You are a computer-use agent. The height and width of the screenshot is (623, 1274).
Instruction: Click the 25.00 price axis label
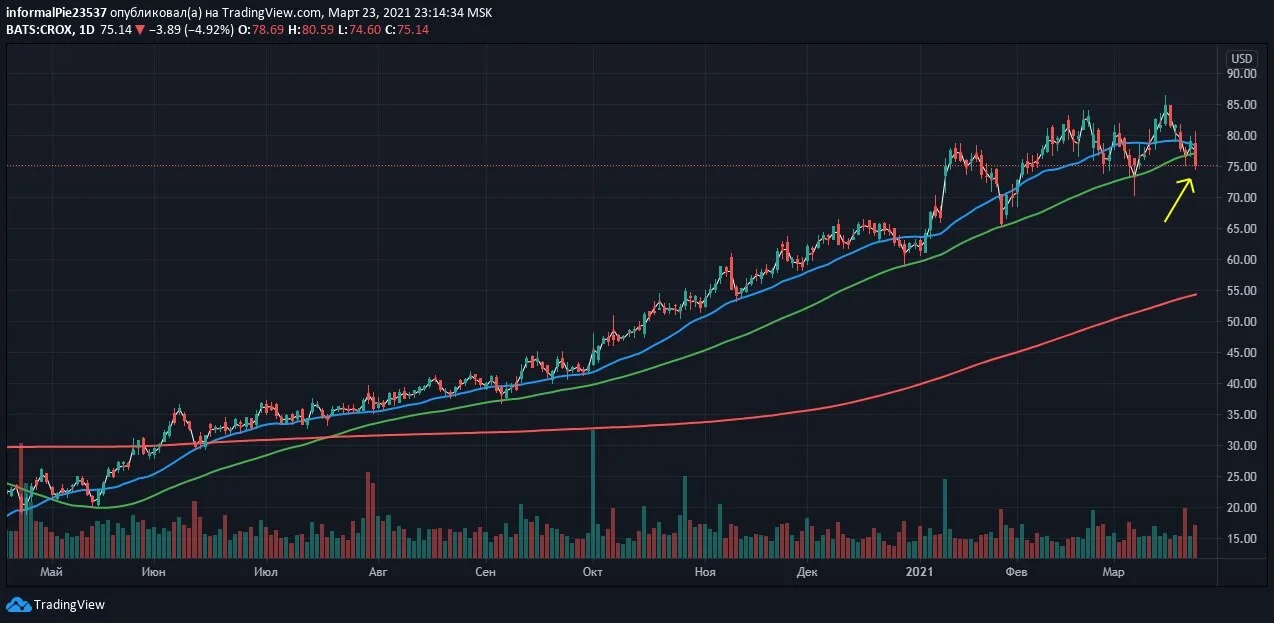[1243, 476]
